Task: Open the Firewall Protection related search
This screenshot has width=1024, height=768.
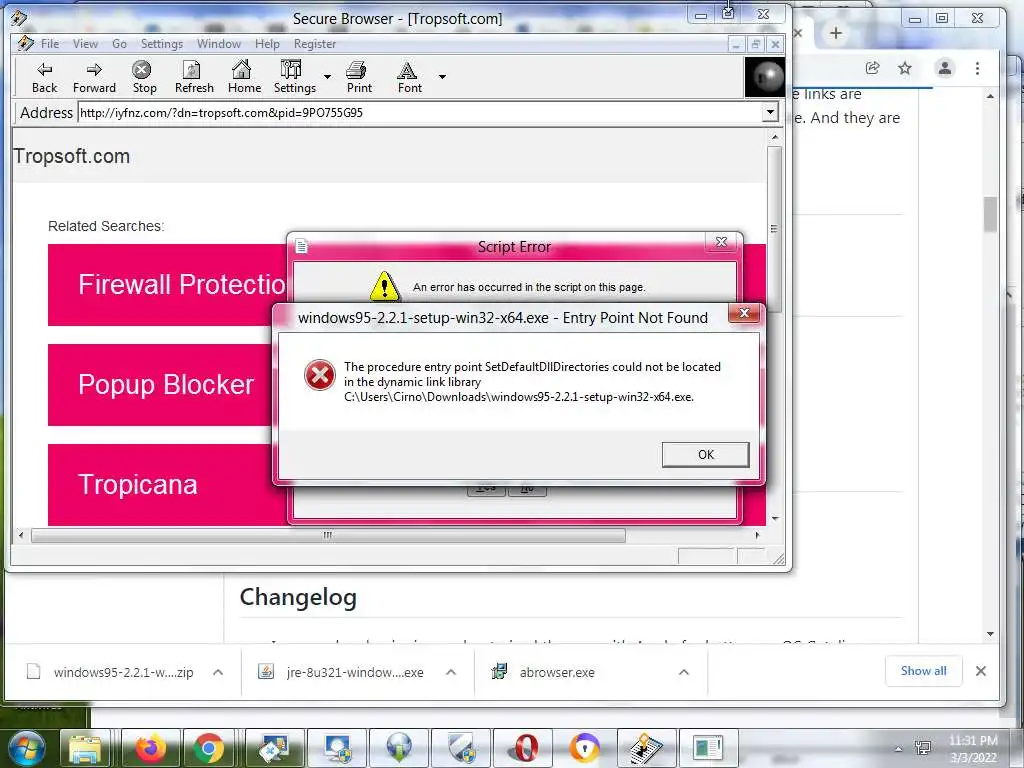Action: tap(167, 285)
